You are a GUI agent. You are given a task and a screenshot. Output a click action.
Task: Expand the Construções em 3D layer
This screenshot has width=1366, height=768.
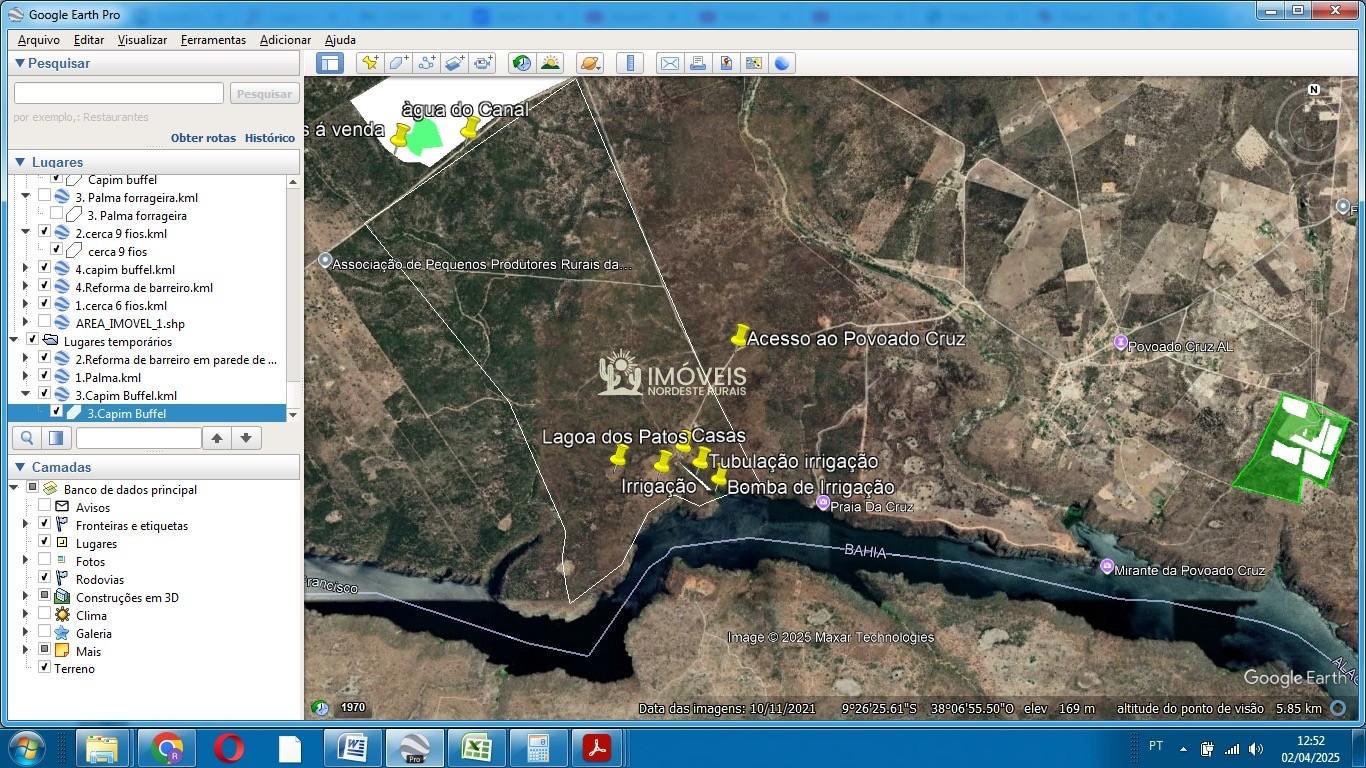[26, 597]
